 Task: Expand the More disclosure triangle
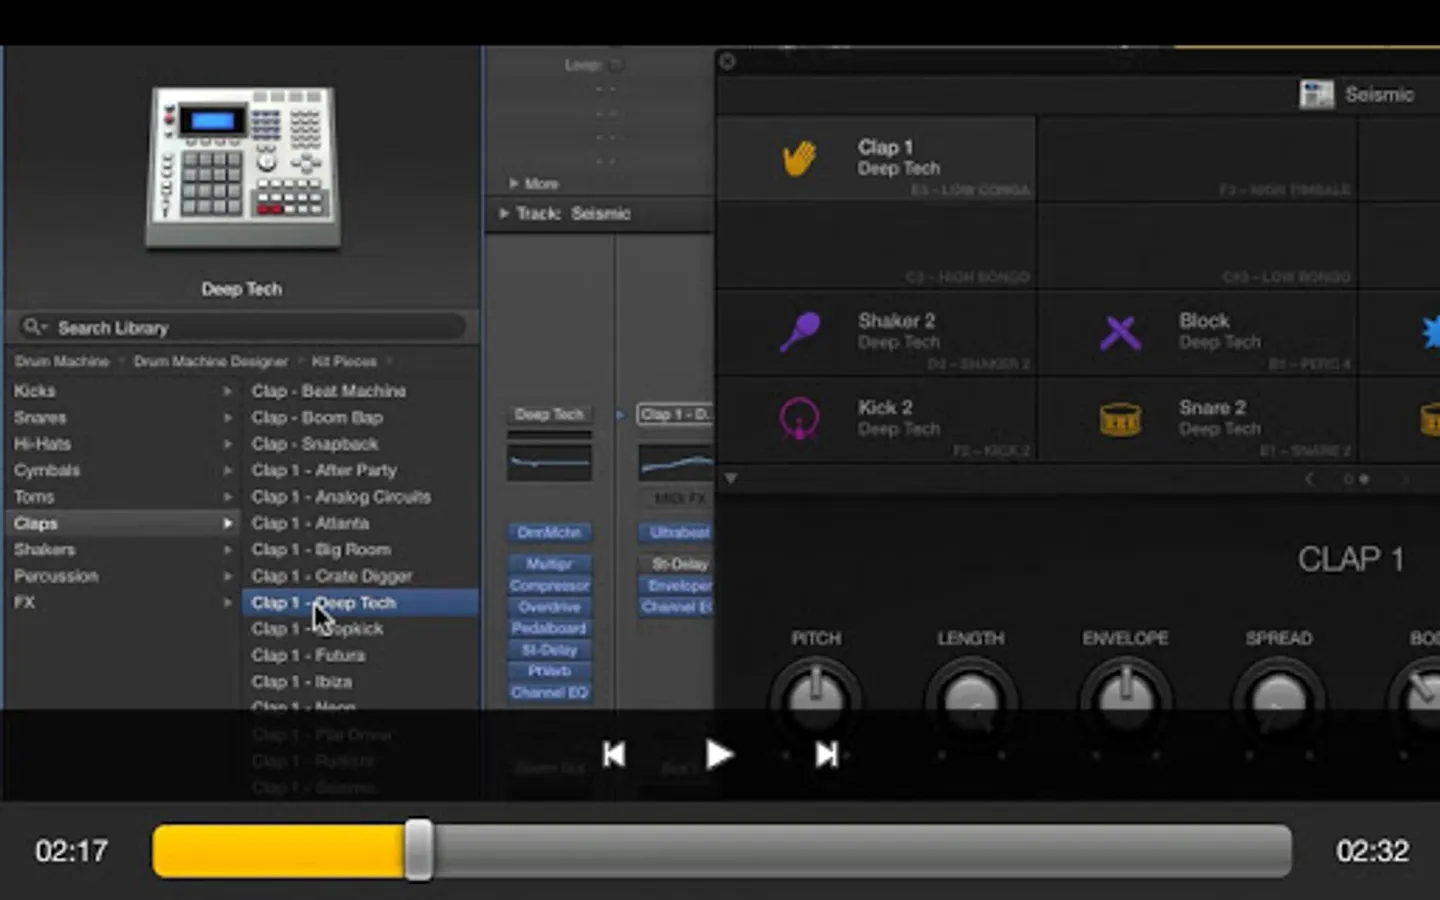click(x=513, y=183)
